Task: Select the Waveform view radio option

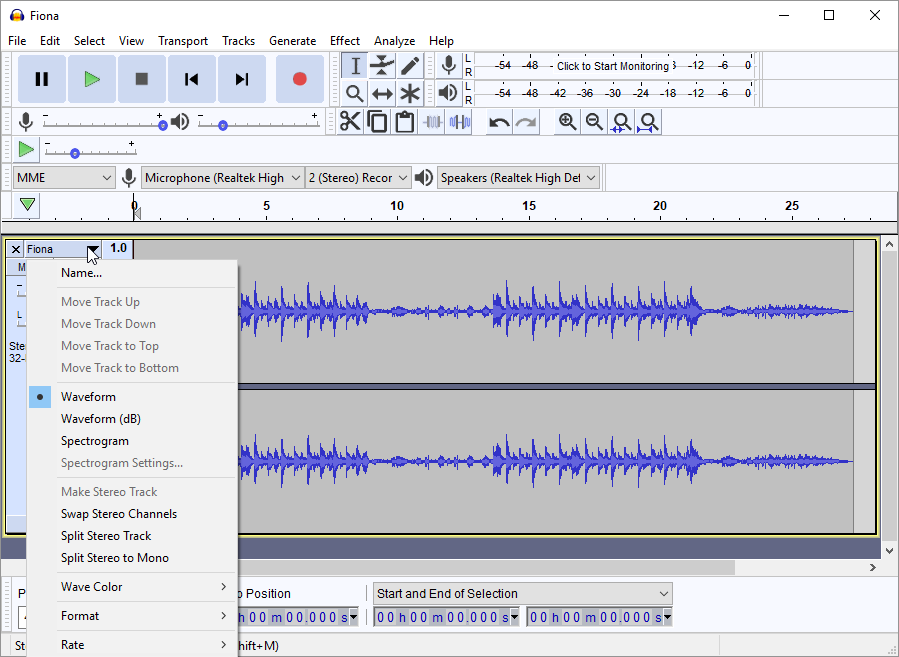Action: pyautogui.click(x=88, y=397)
